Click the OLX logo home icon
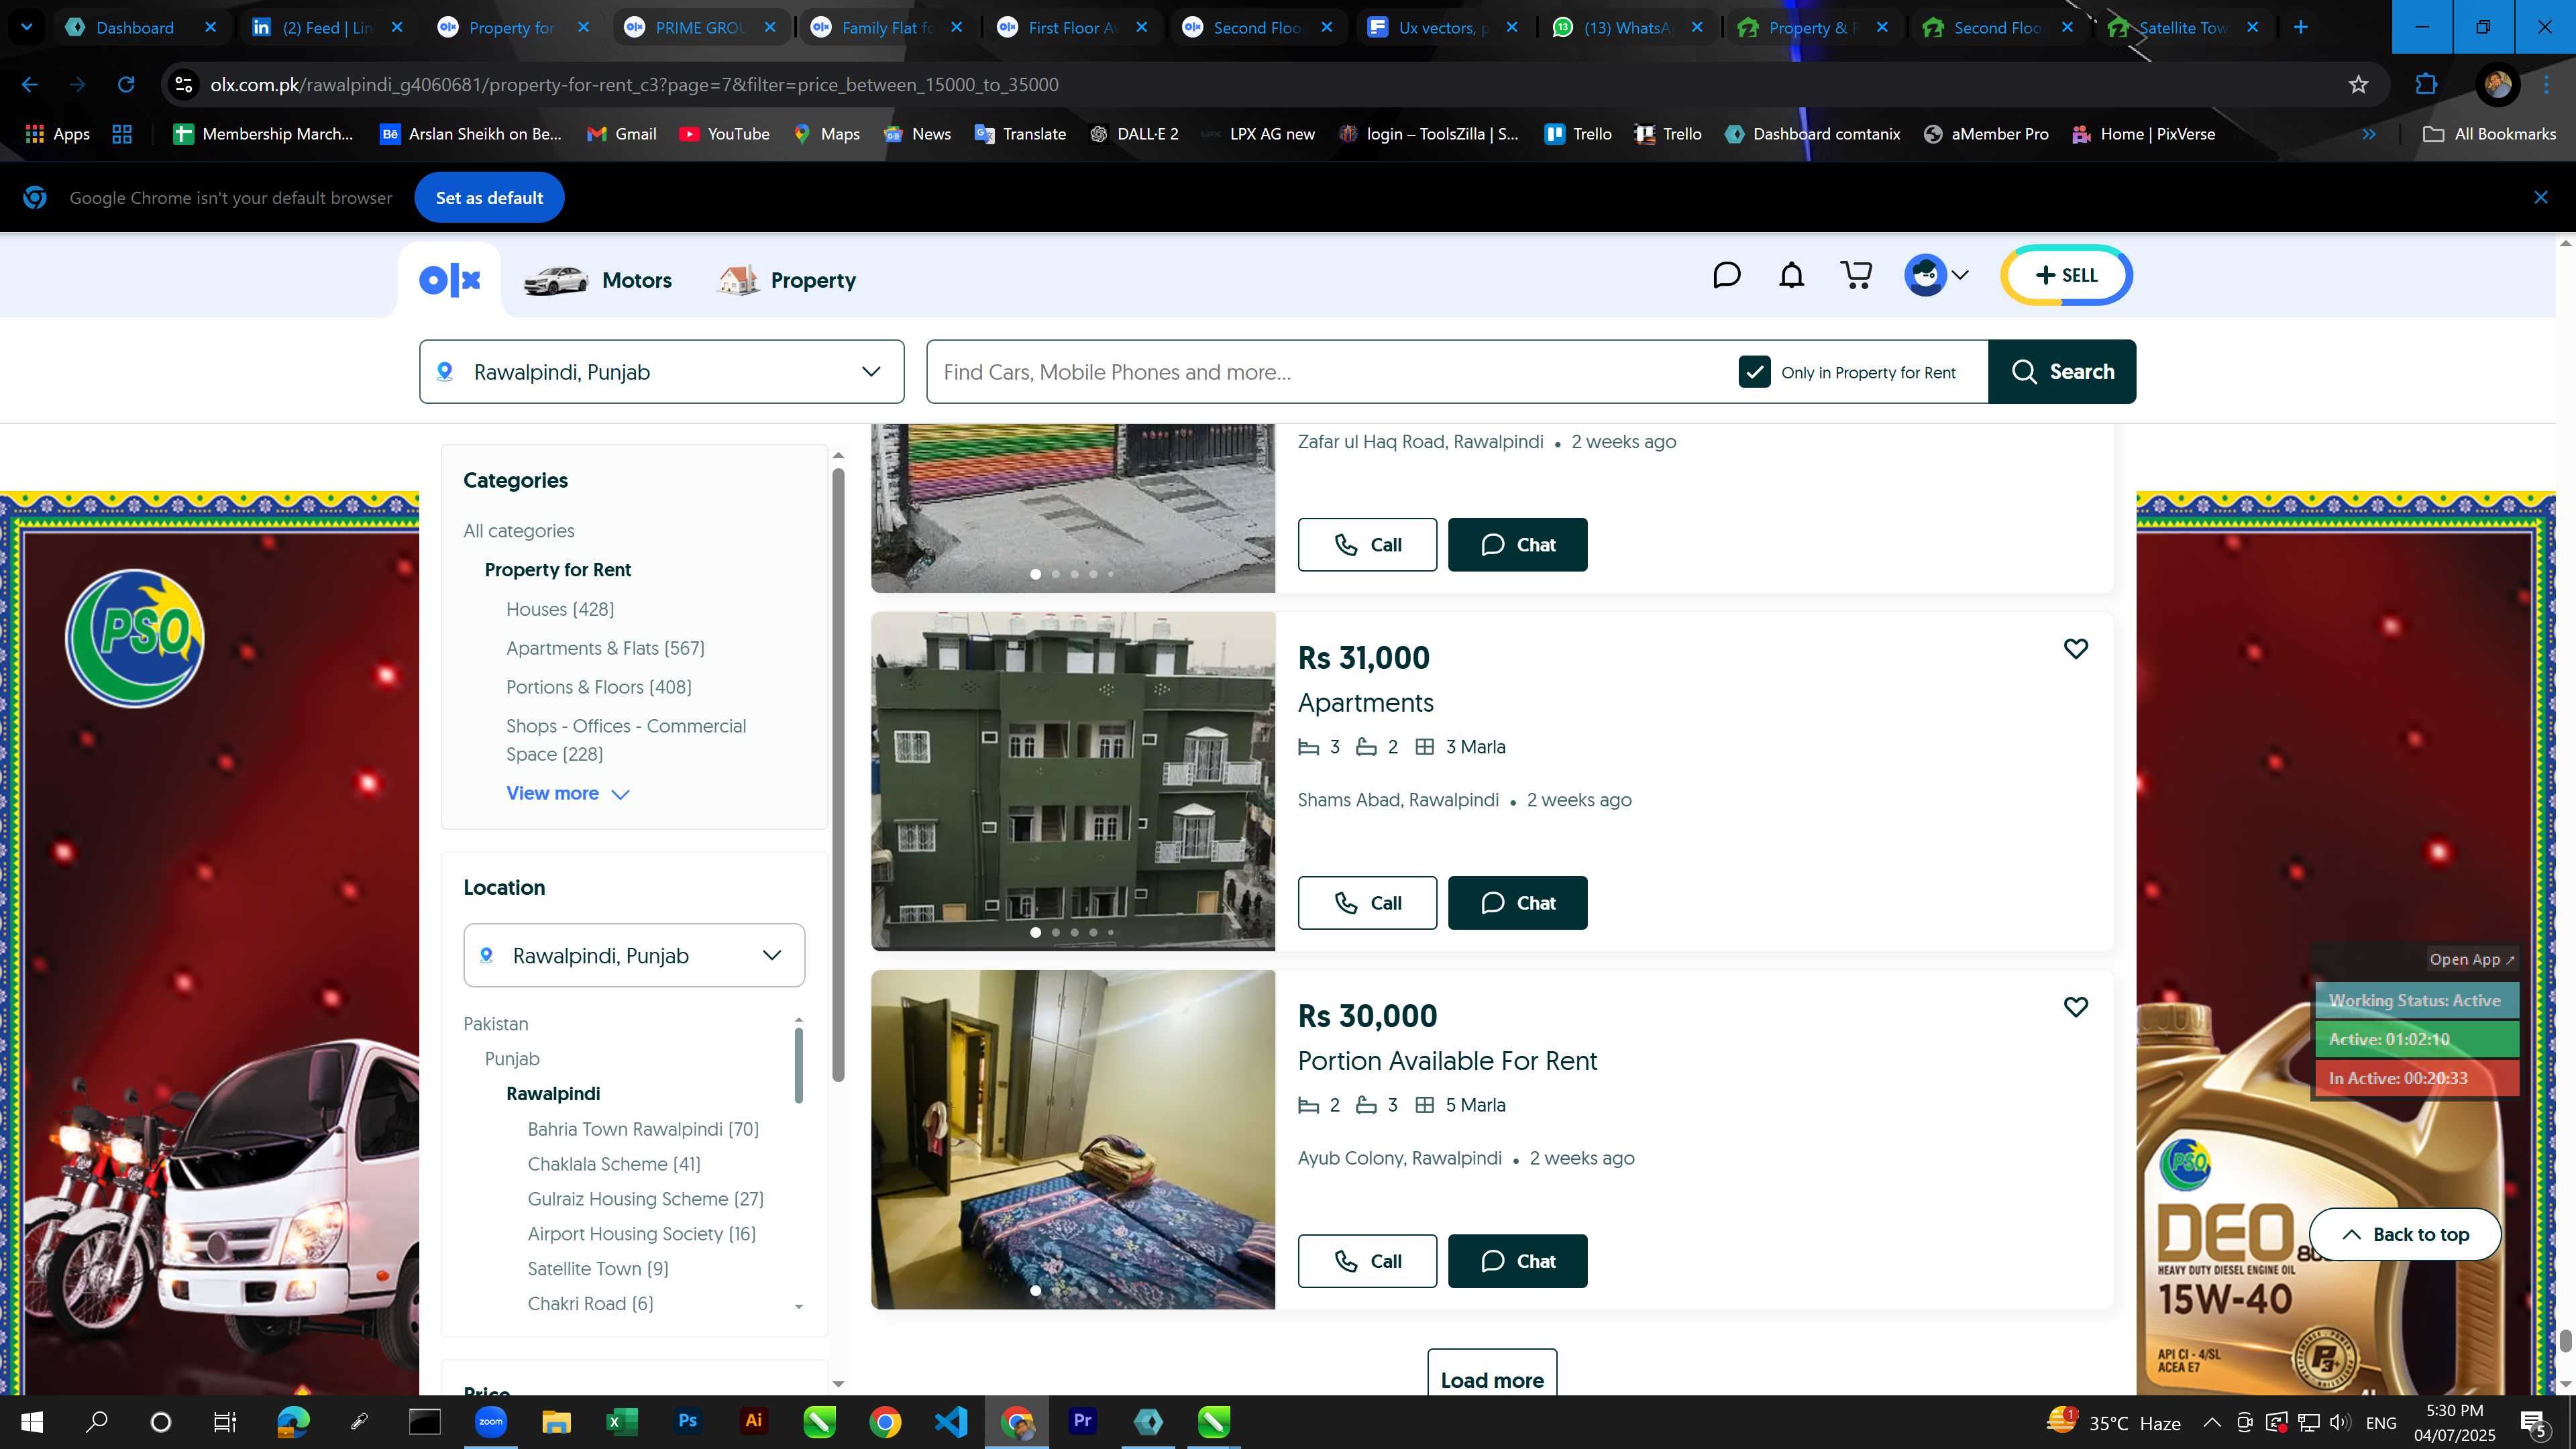2576x1449 pixels. click(x=450, y=280)
